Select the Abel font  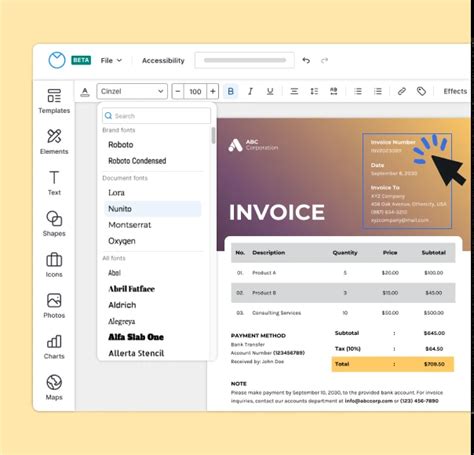click(114, 273)
